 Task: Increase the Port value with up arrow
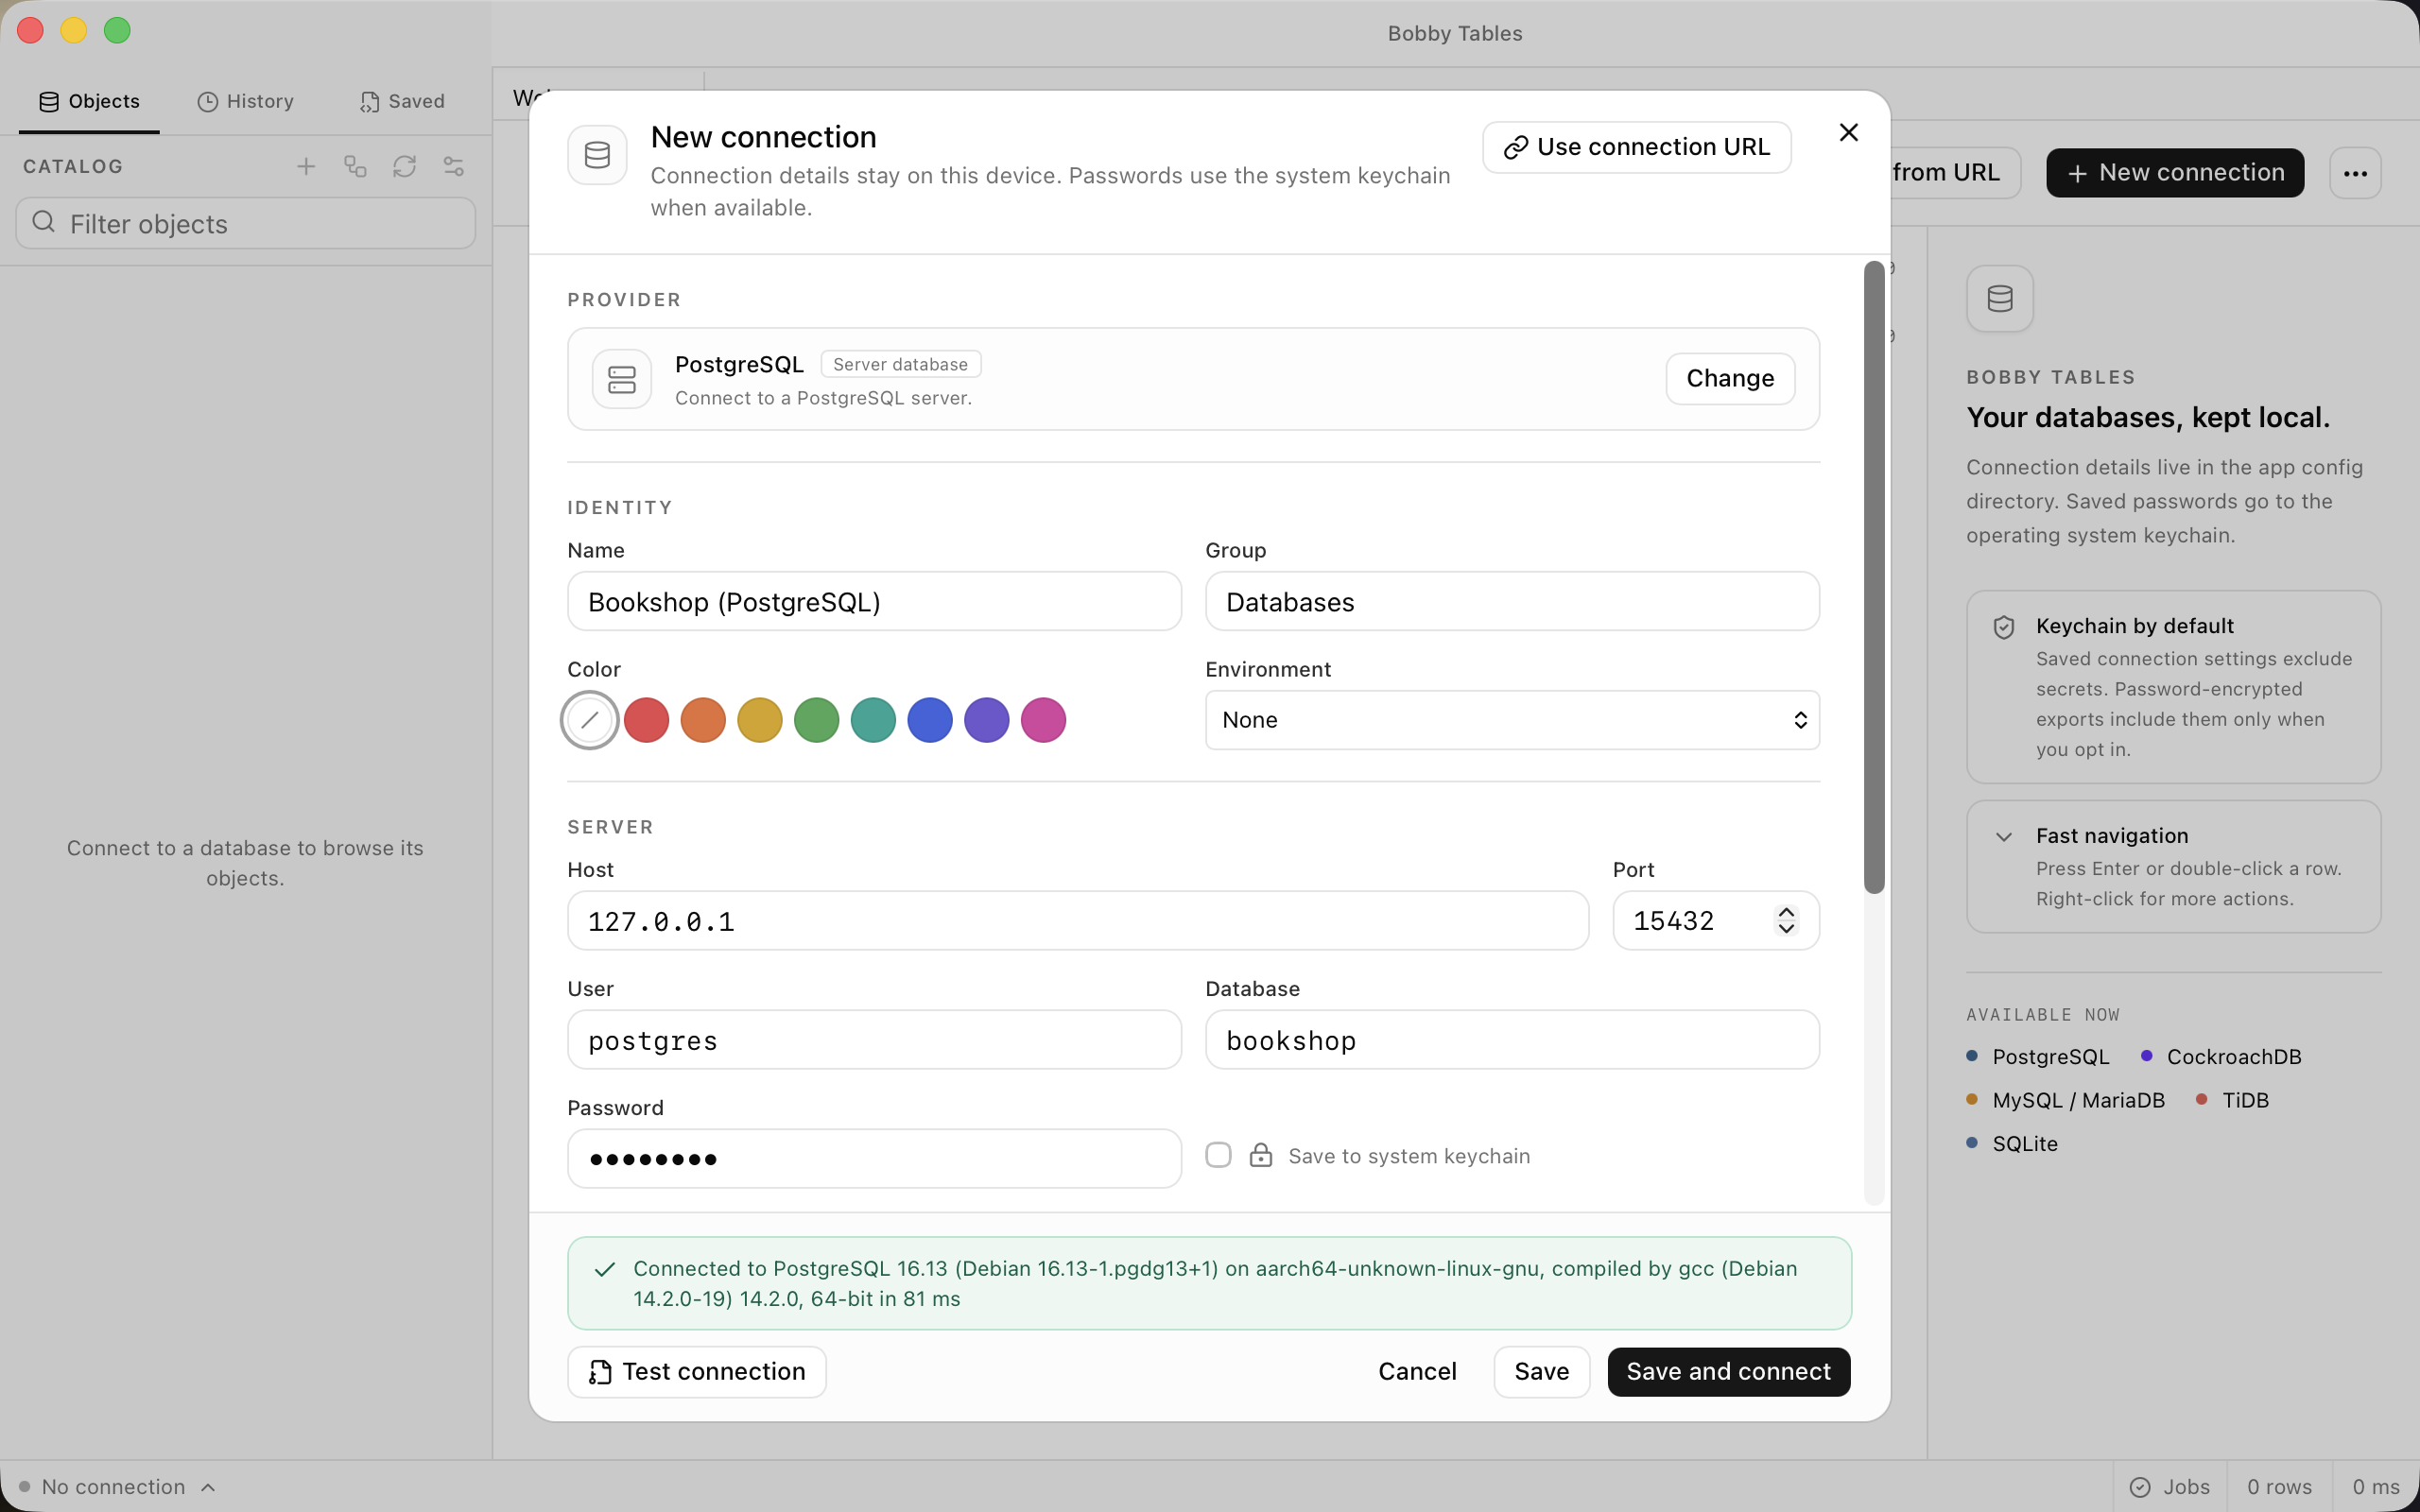(1787, 912)
